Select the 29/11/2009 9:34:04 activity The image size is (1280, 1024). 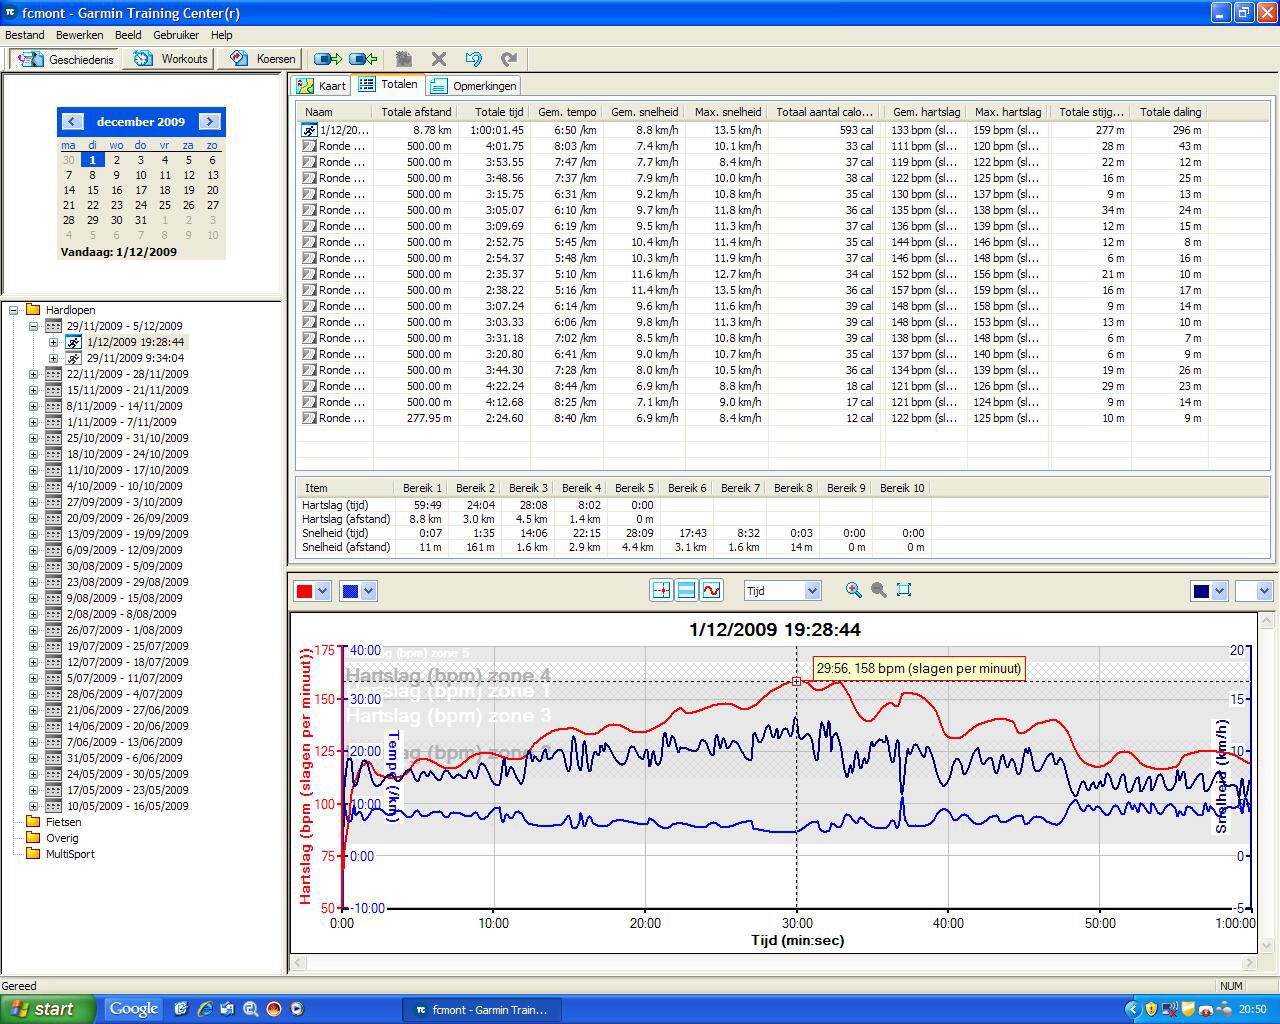[x=135, y=358]
